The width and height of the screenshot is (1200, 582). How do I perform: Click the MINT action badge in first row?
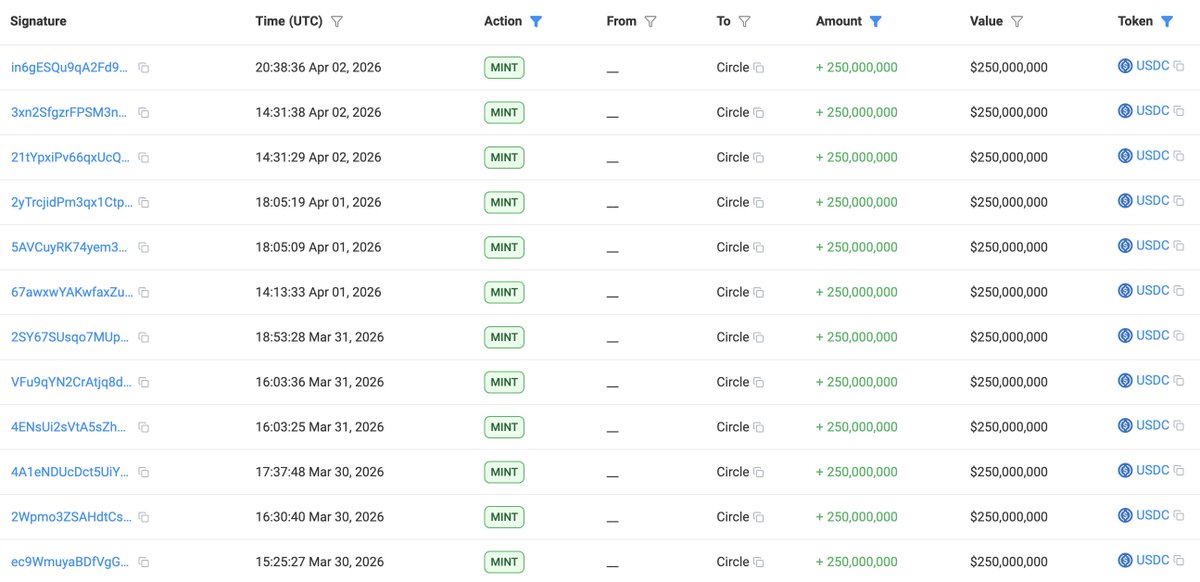tap(504, 68)
